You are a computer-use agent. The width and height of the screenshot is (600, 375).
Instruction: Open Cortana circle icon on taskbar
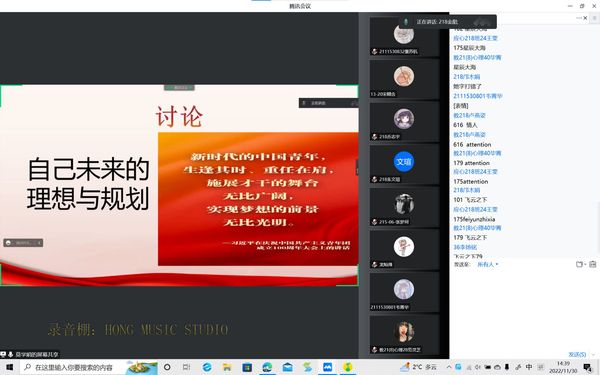pyautogui.click(x=167, y=367)
